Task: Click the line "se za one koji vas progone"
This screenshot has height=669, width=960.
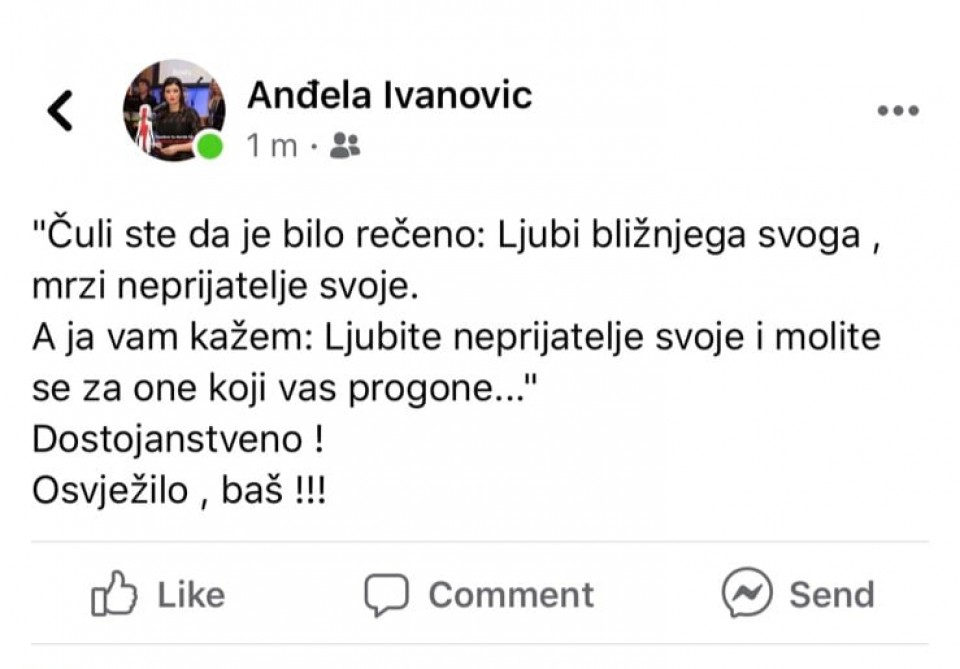Action: pos(282,388)
